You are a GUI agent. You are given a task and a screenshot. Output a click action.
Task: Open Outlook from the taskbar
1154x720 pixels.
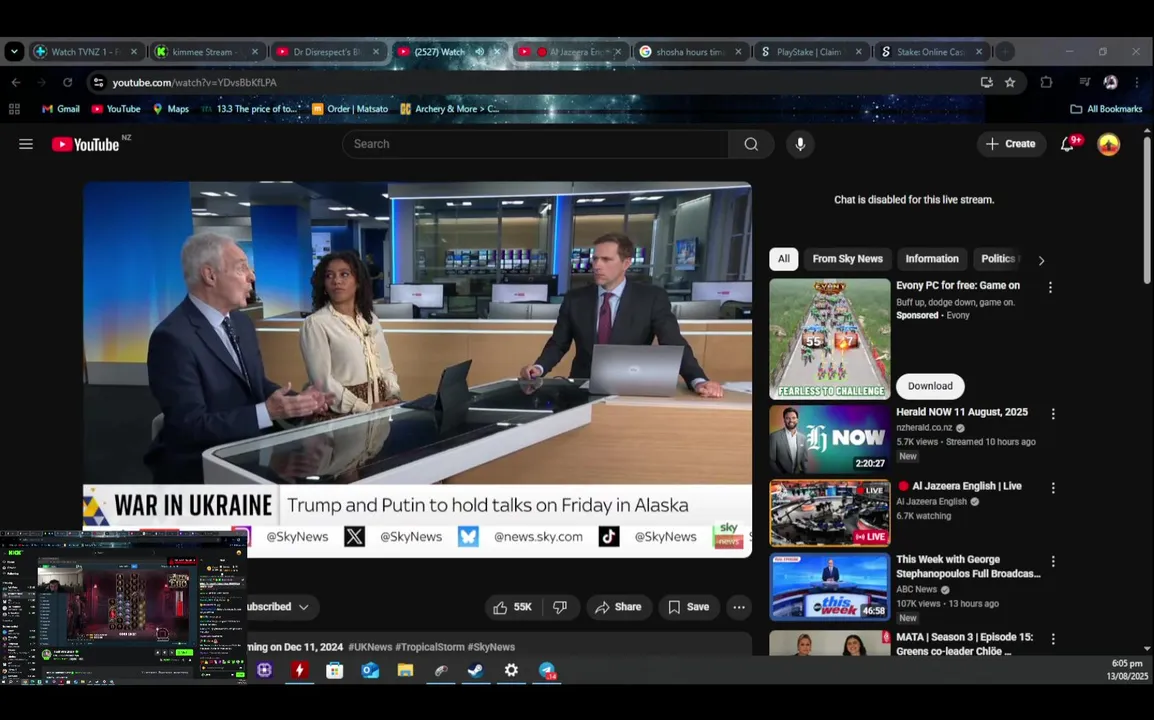[x=369, y=670]
